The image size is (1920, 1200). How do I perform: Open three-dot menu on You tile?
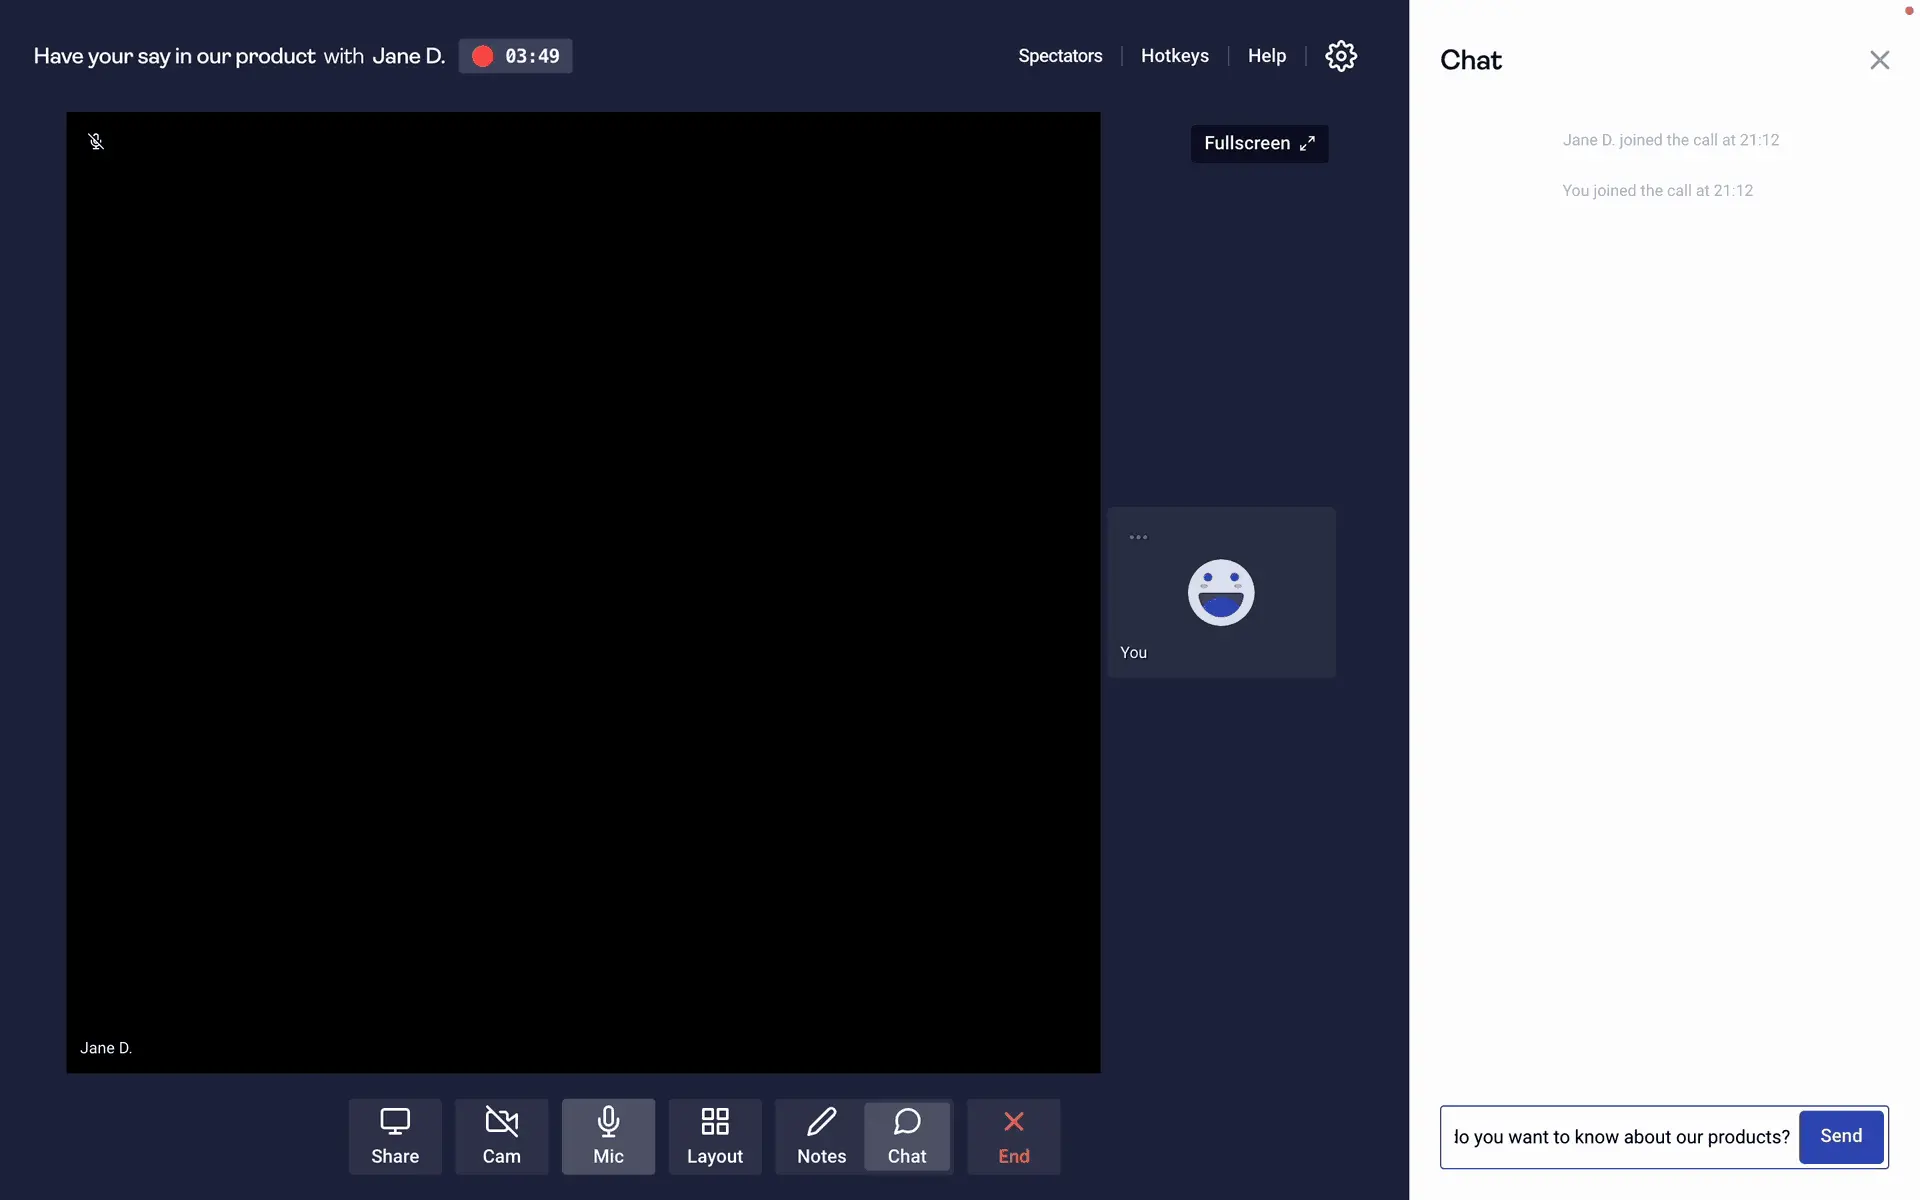coord(1138,537)
